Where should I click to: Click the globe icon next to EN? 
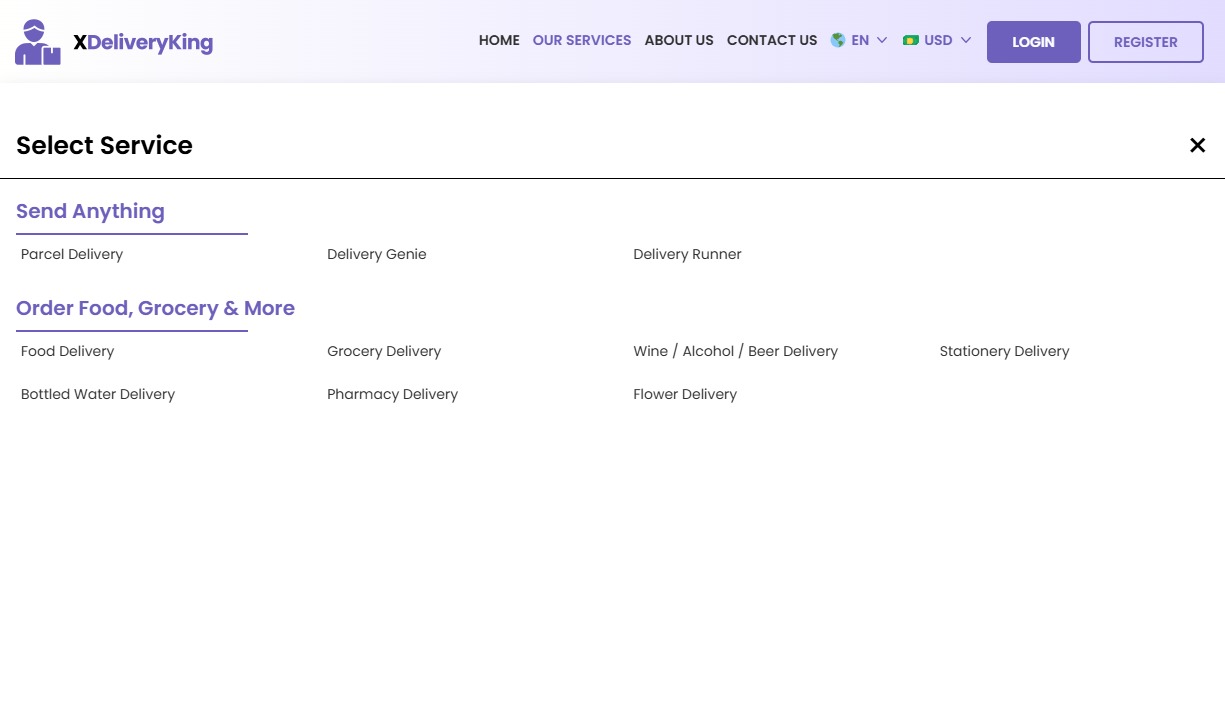(837, 40)
